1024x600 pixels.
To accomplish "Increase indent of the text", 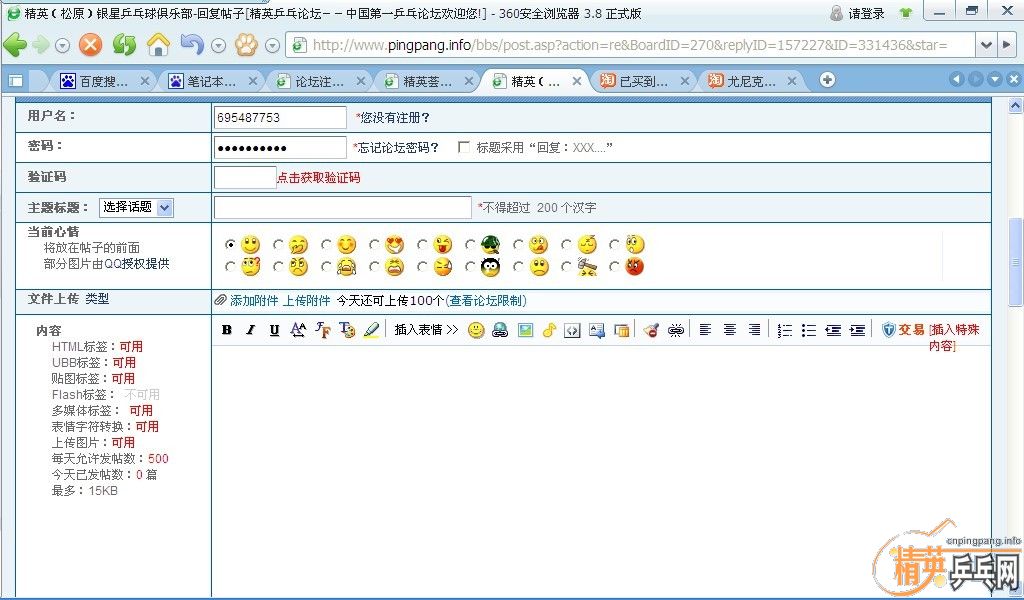I will click(x=857, y=330).
